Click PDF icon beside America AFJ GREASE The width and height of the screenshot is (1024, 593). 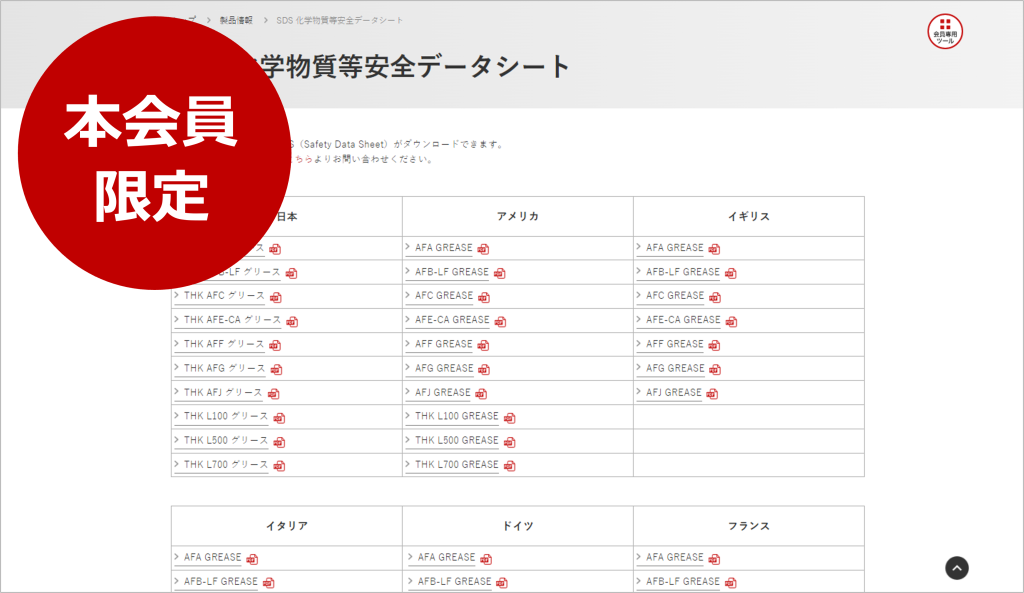tap(481, 394)
